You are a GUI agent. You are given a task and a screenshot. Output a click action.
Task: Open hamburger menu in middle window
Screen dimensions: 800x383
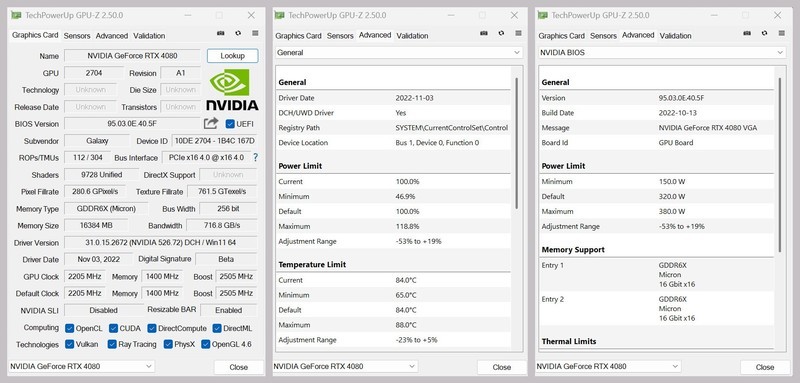coord(518,33)
